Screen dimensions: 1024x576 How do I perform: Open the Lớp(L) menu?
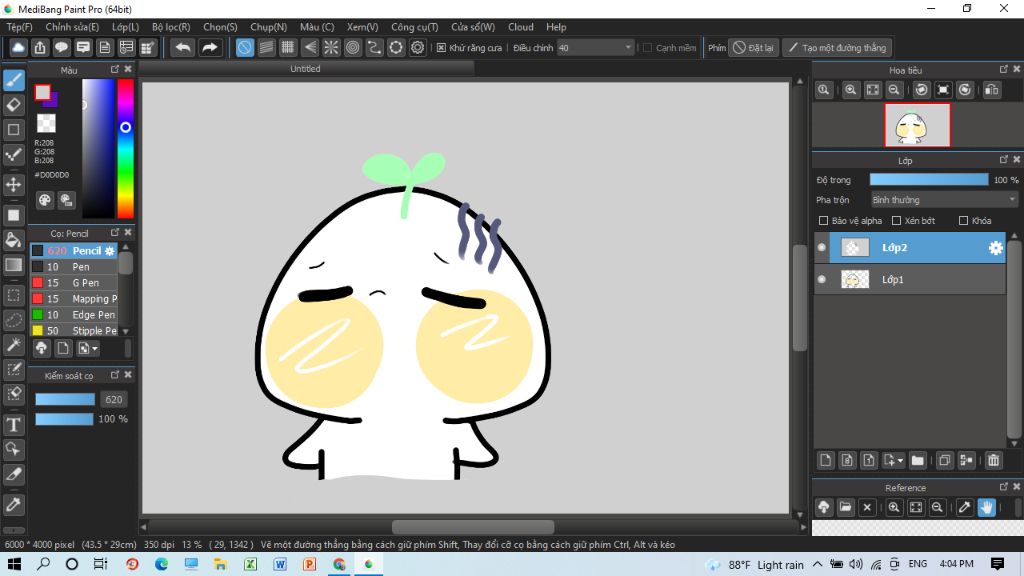click(x=125, y=27)
